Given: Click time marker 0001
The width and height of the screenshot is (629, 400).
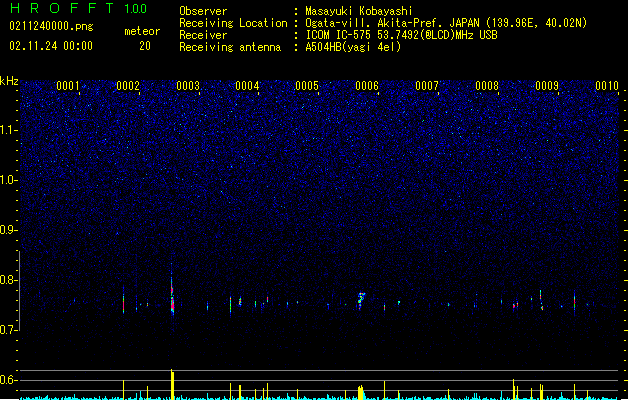Looking at the screenshot, I should point(68,86).
